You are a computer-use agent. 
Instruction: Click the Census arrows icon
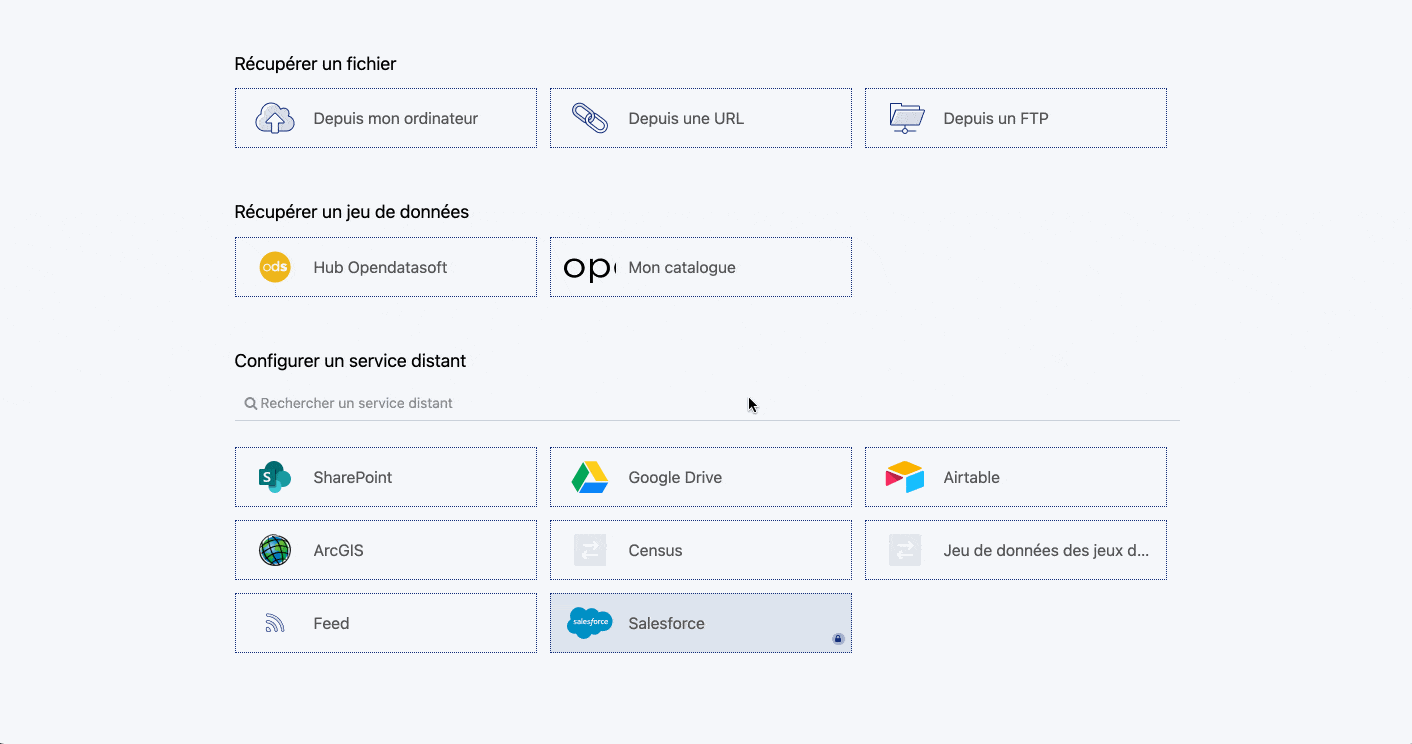pos(590,550)
